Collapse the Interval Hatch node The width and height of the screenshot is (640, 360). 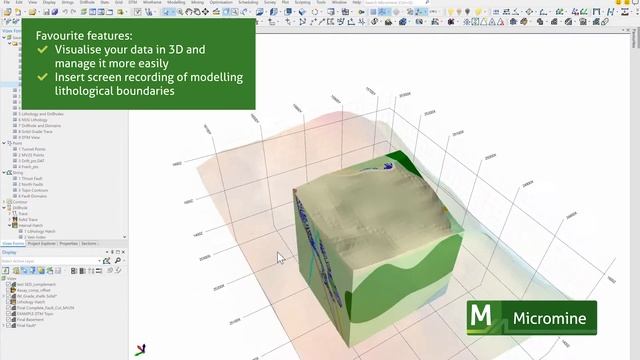pos(10,225)
